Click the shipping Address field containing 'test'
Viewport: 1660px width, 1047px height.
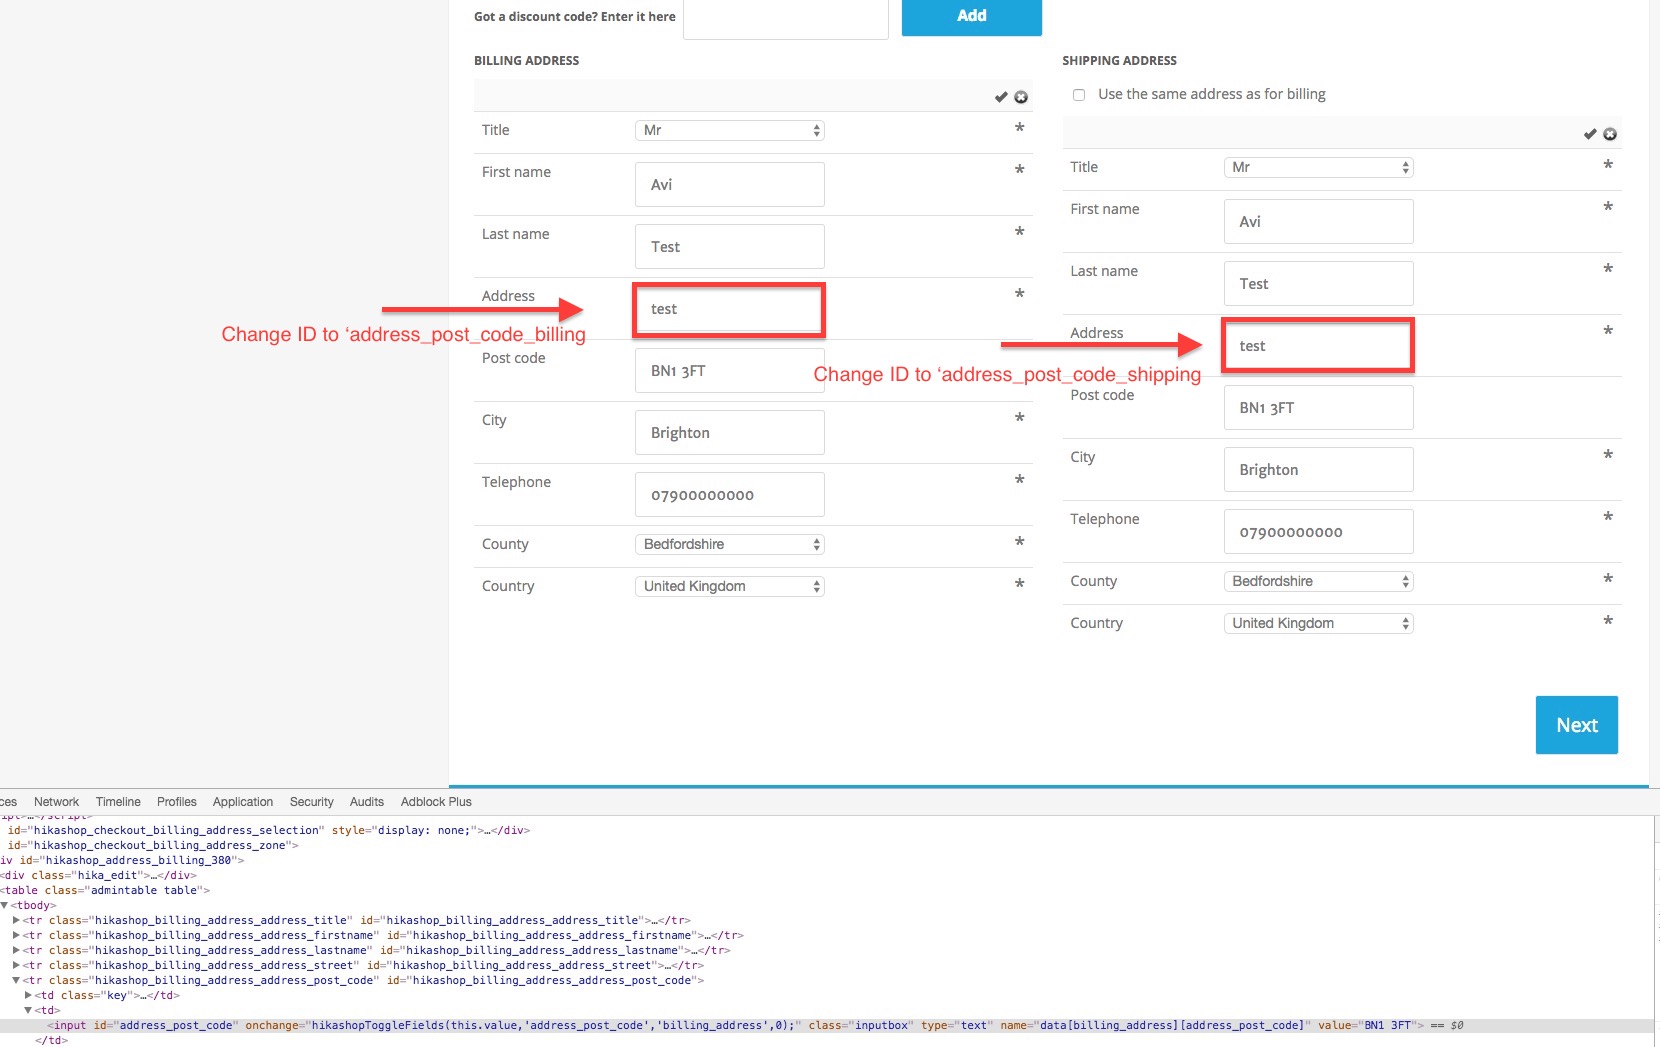click(1318, 346)
